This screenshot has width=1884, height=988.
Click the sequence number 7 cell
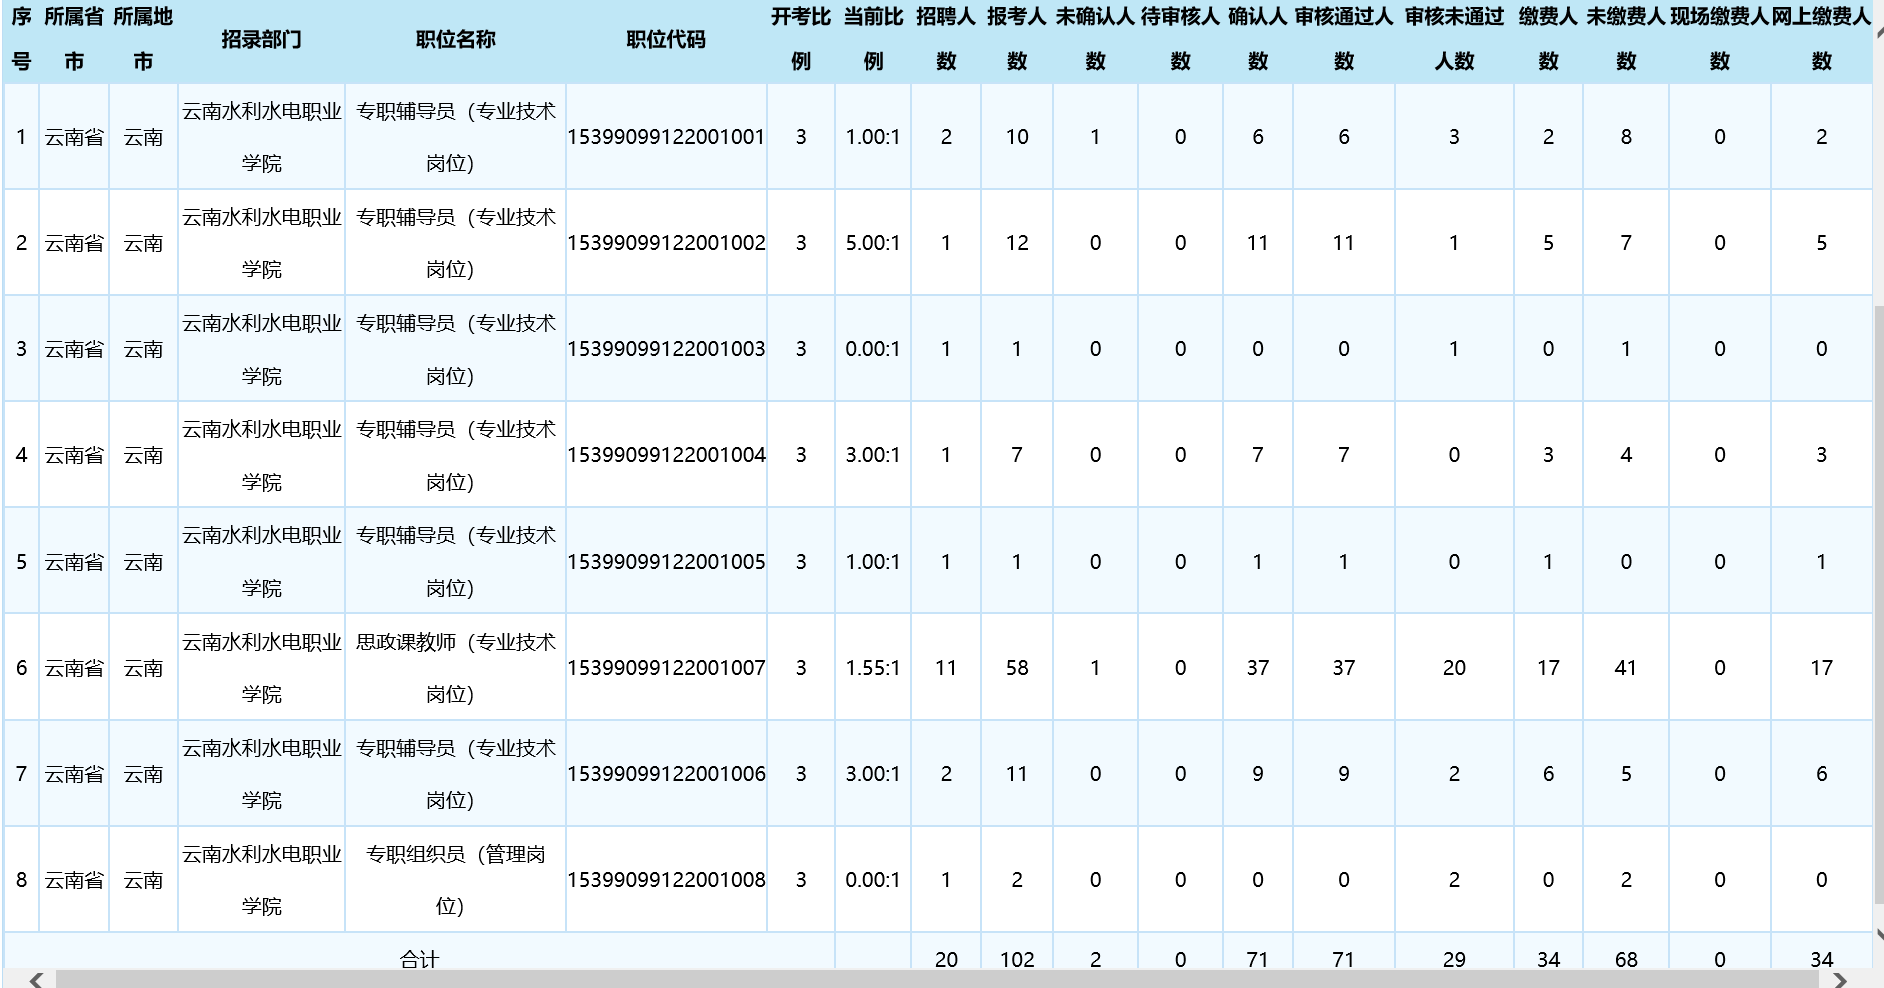coord(21,774)
